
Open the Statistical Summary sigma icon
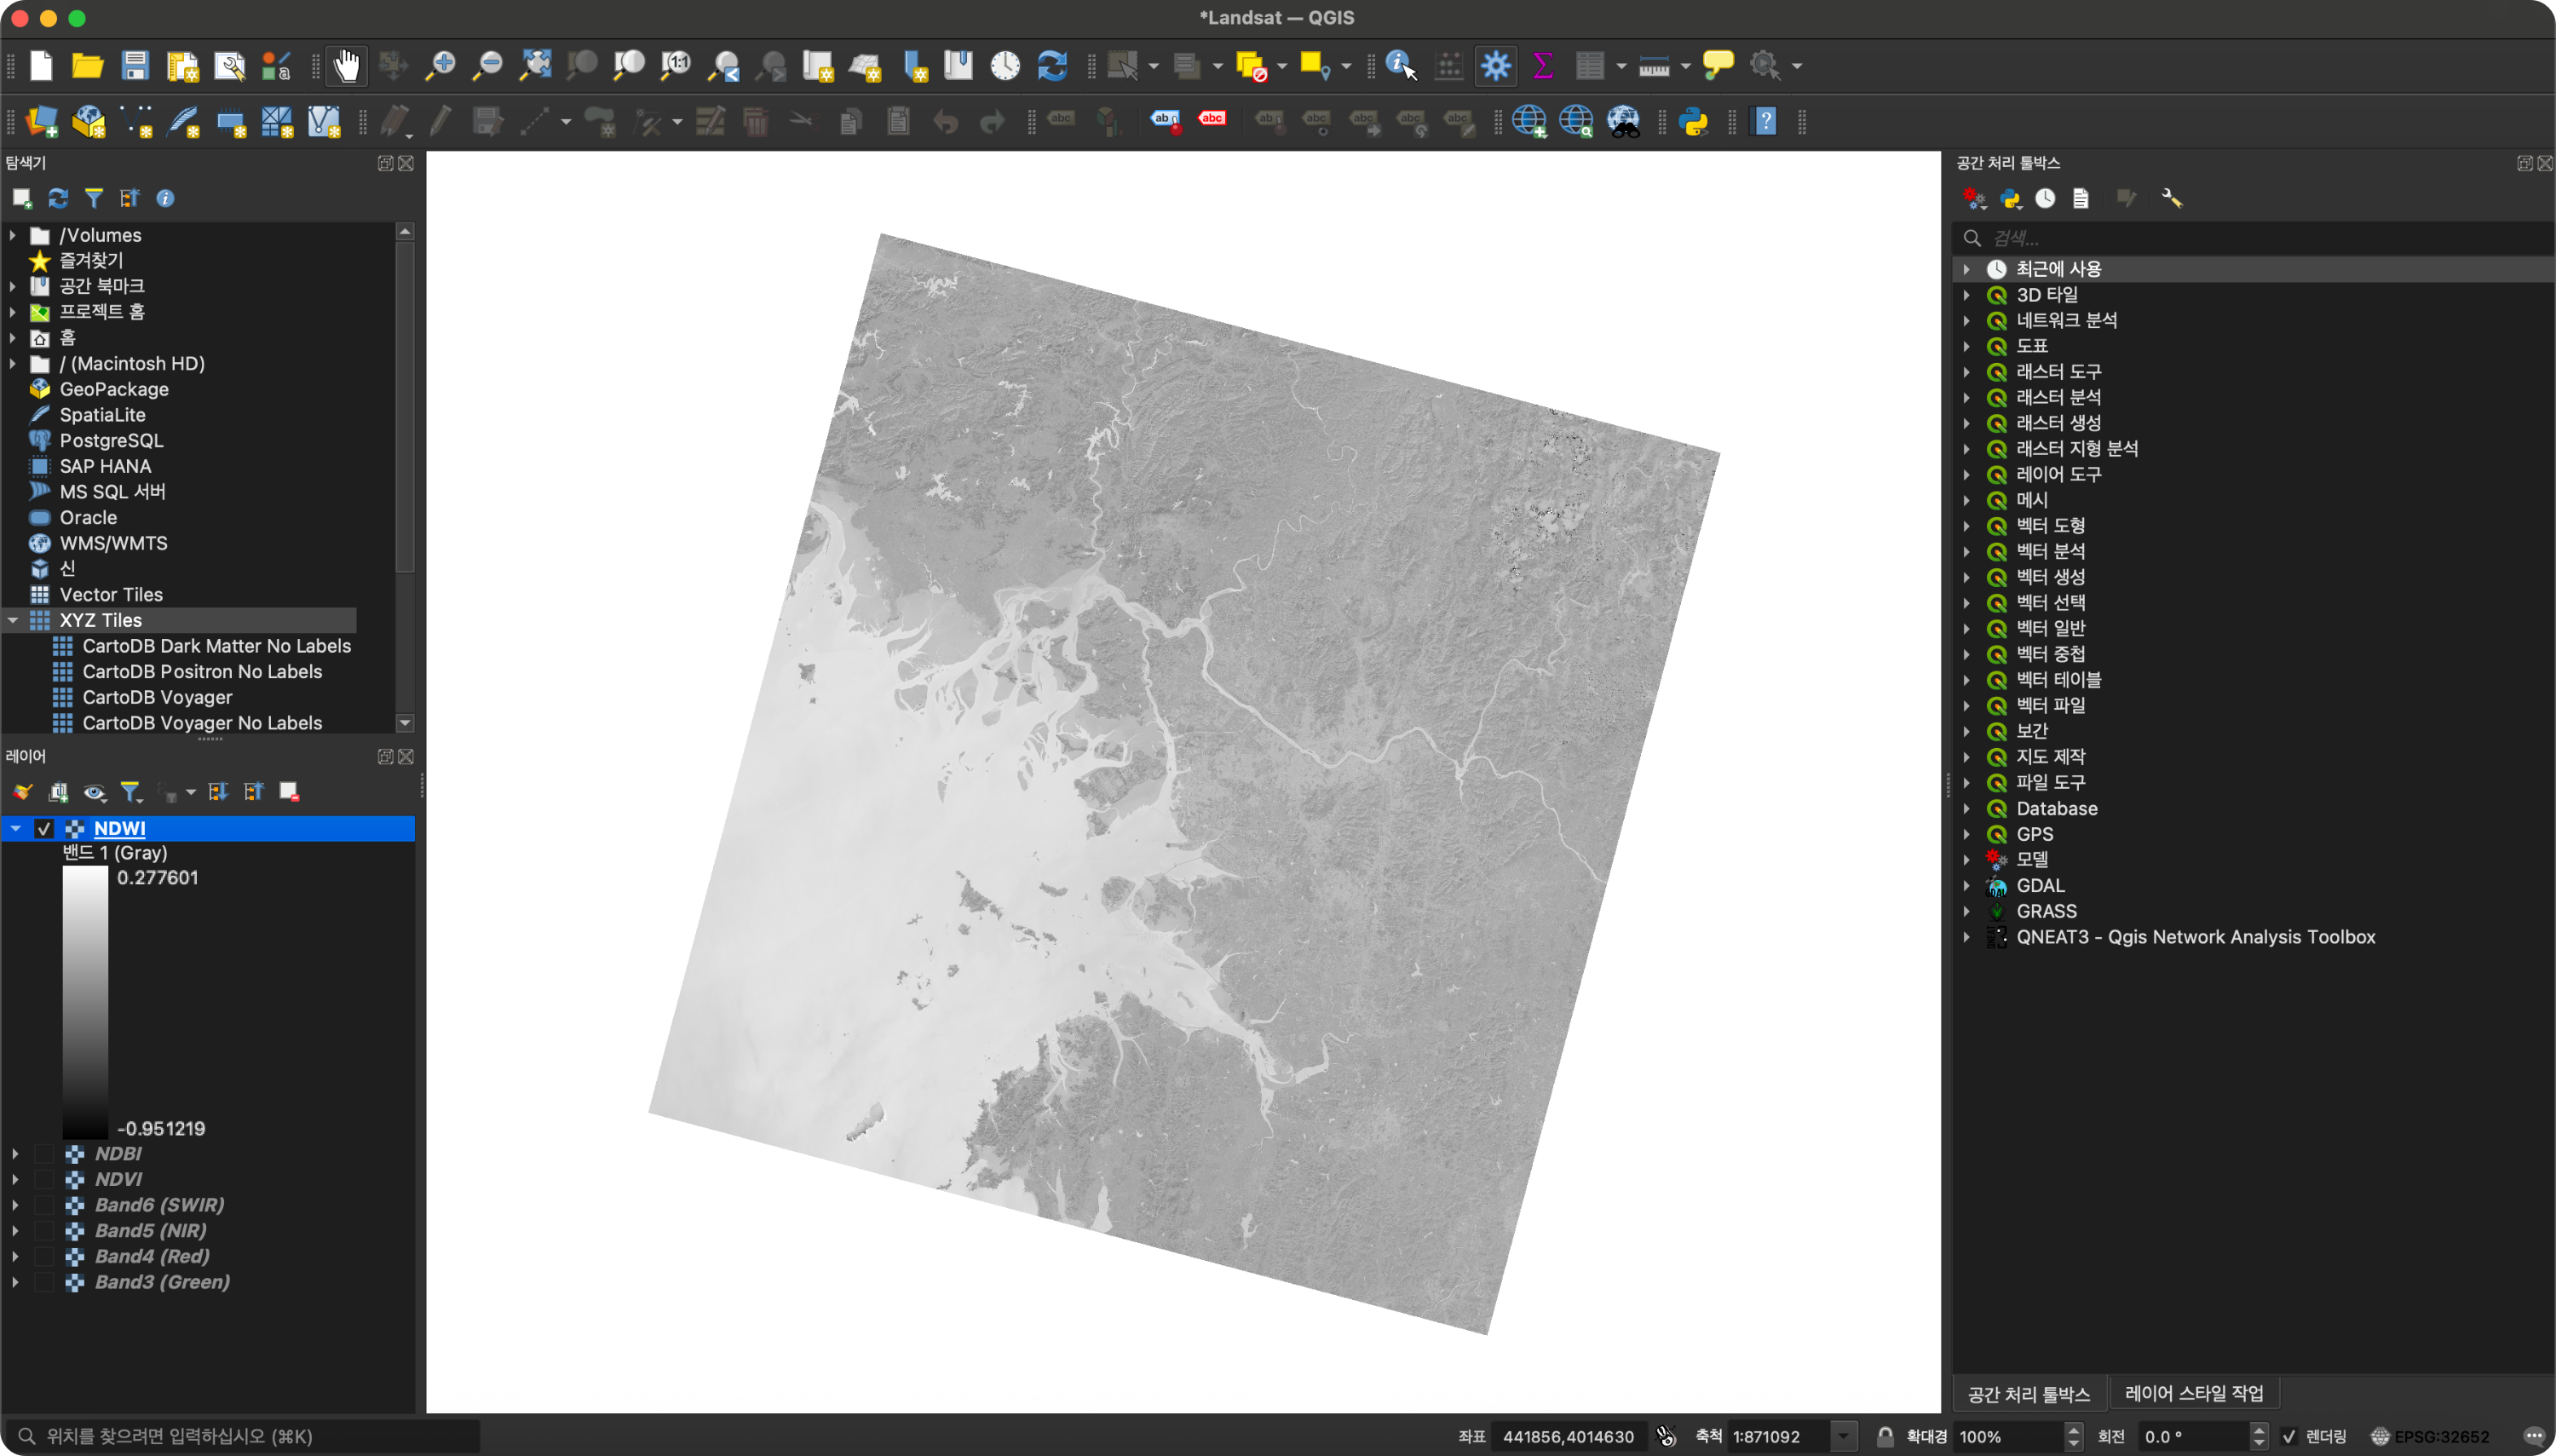[x=1542, y=66]
